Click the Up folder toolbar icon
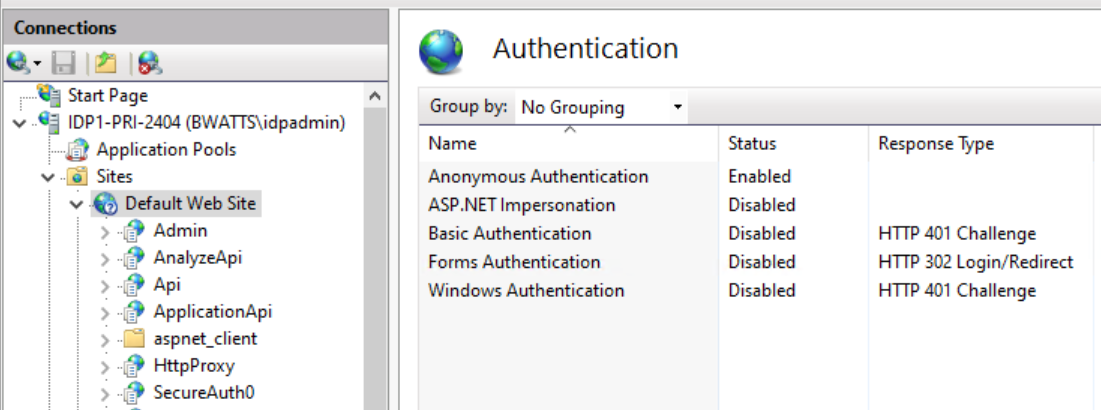The height and width of the screenshot is (410, 1101). (106, 63)
